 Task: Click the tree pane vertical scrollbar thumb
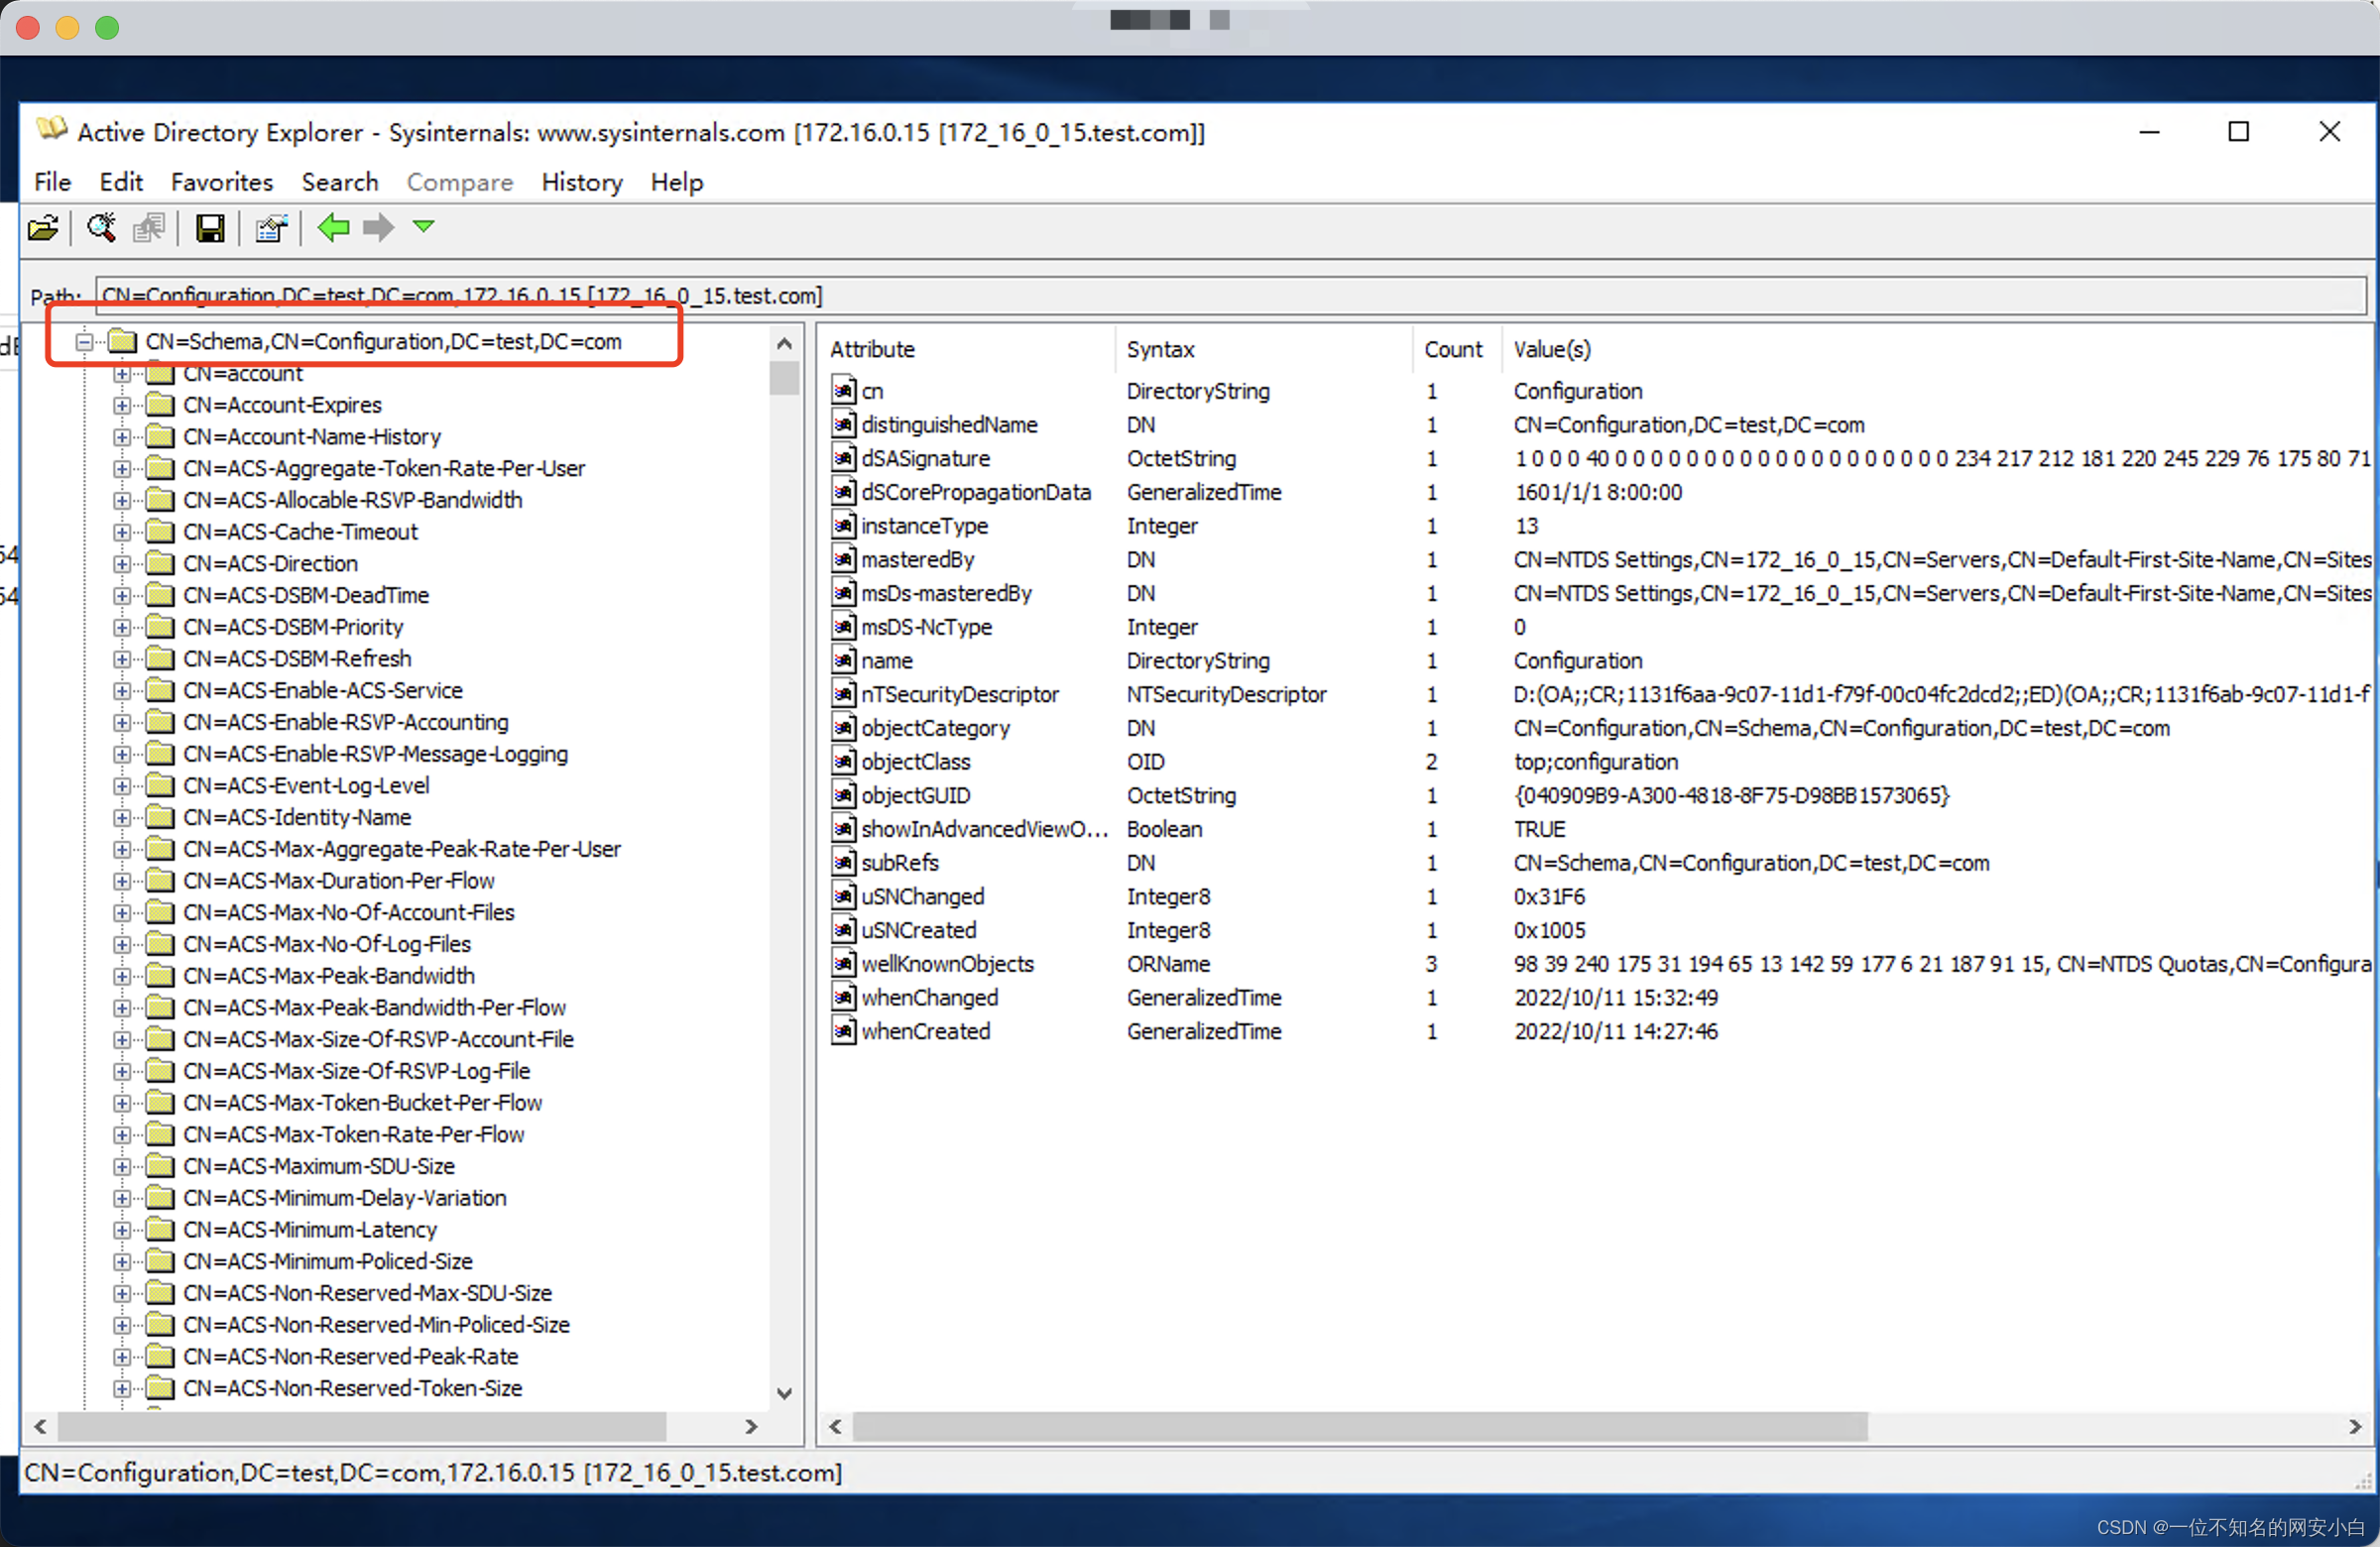coord(784,378)
